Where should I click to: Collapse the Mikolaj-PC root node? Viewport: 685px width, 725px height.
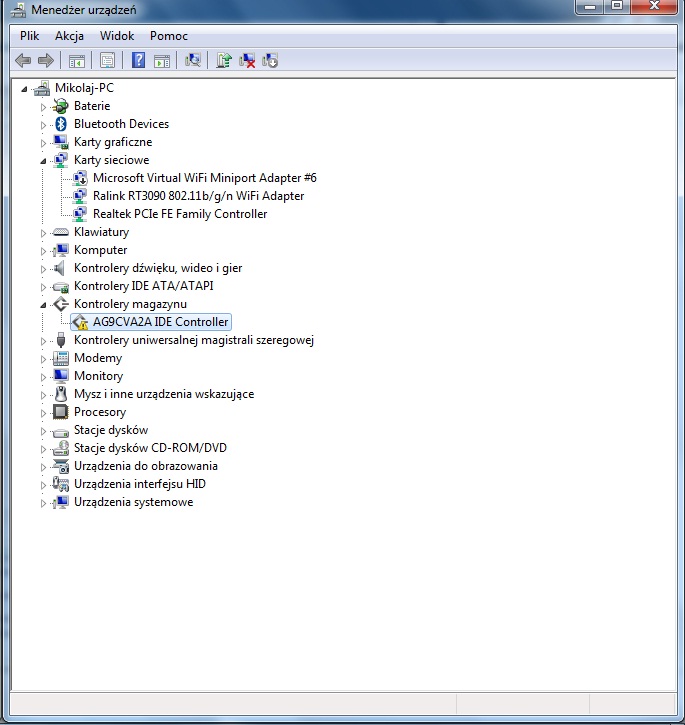pyautogui.click(x=24, y=89)
